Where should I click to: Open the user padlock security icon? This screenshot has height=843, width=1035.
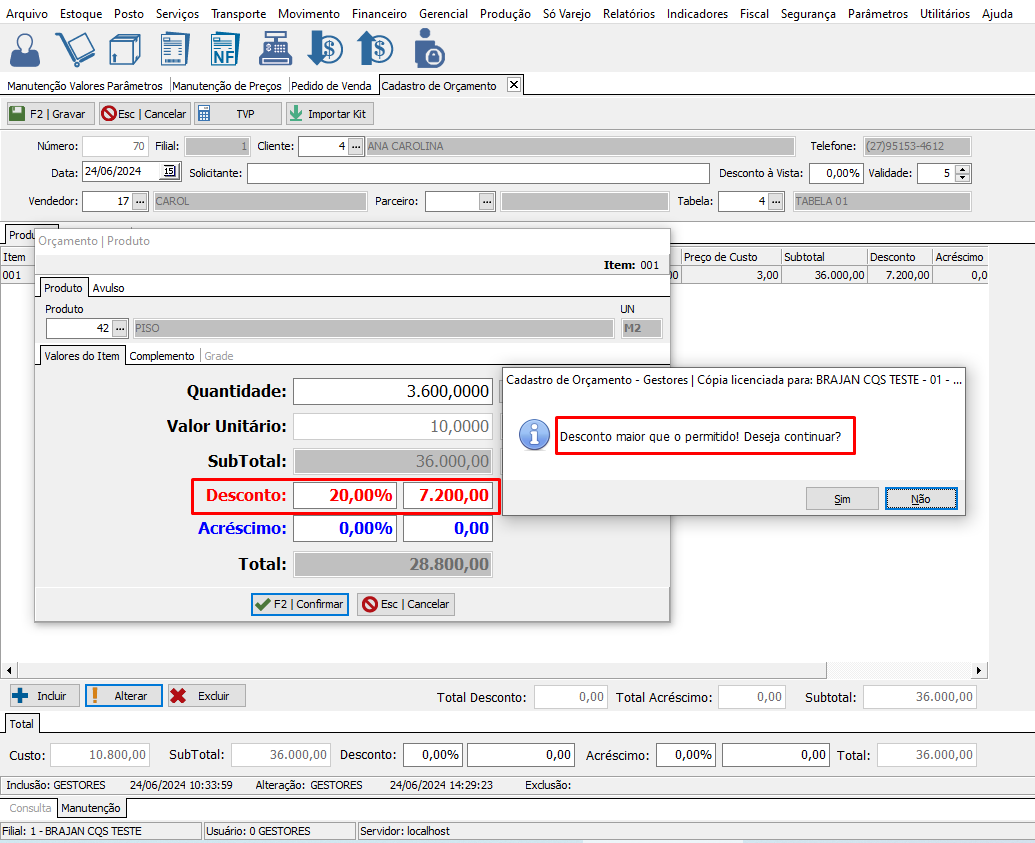(428, 48)
